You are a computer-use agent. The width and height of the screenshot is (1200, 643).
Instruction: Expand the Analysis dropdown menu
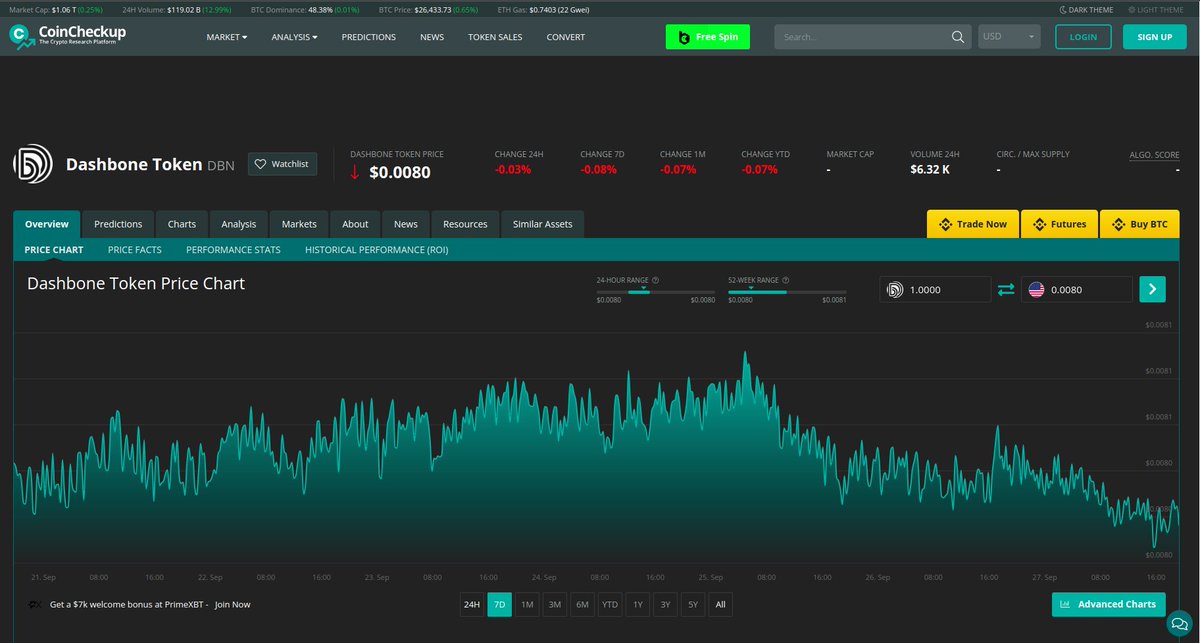294,37
